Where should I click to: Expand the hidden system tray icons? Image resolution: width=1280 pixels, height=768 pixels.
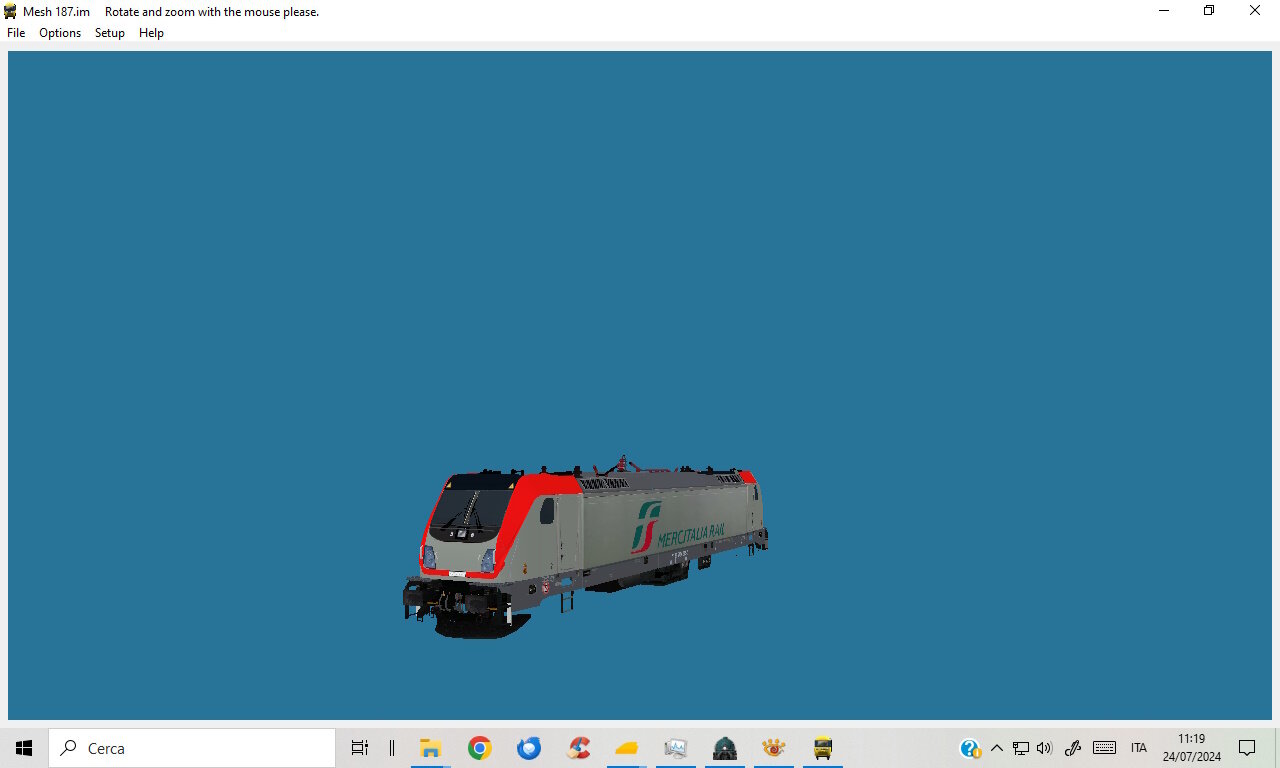point(997,748)
